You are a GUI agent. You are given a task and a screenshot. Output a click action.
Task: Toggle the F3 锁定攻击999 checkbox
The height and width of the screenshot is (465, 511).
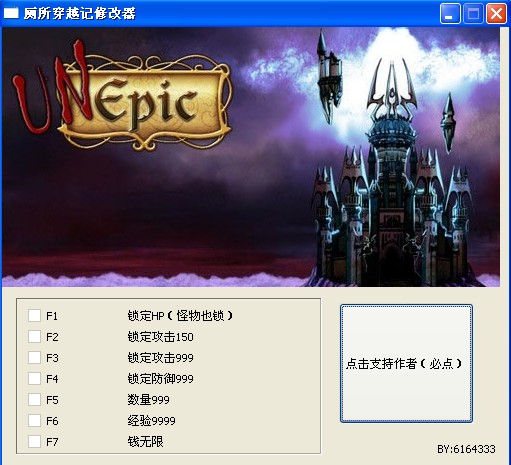34,357
